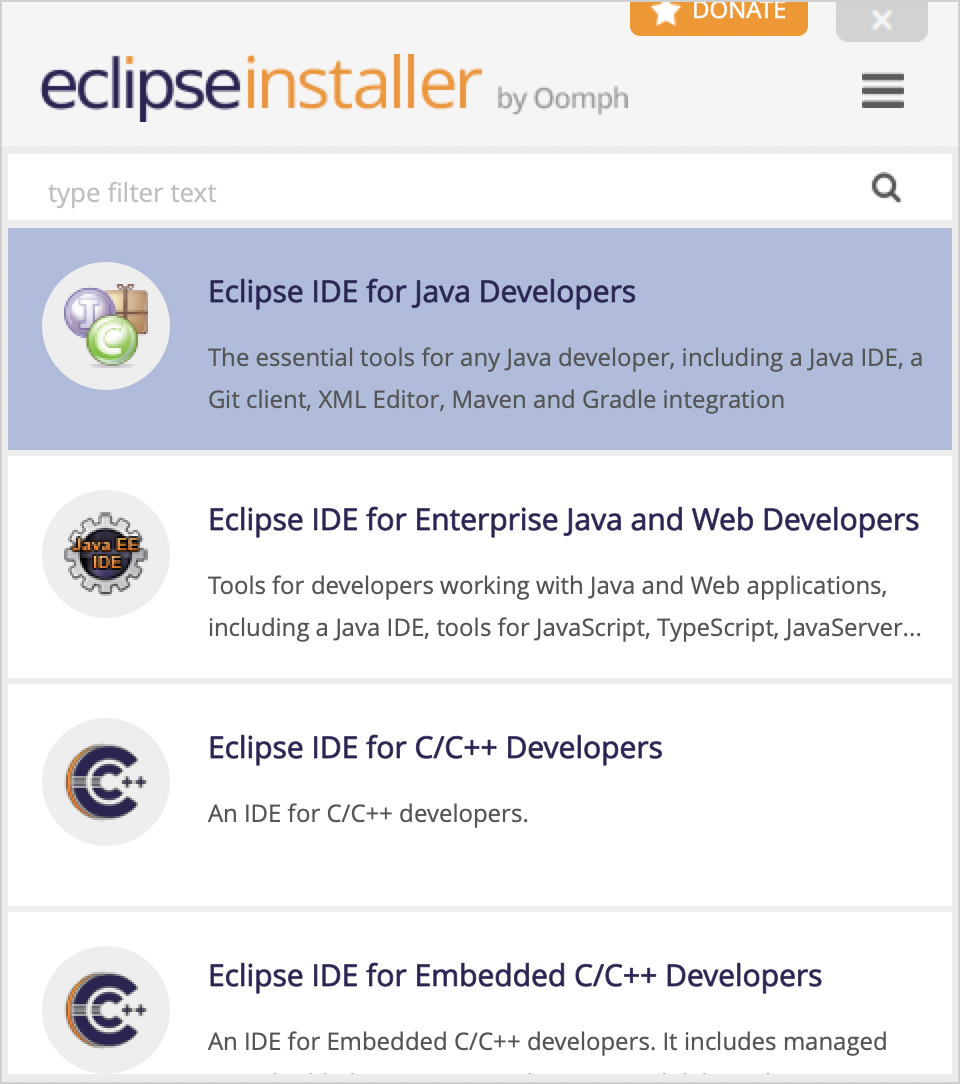
Task: Click the DONATE button
Action: pos(719,17)
